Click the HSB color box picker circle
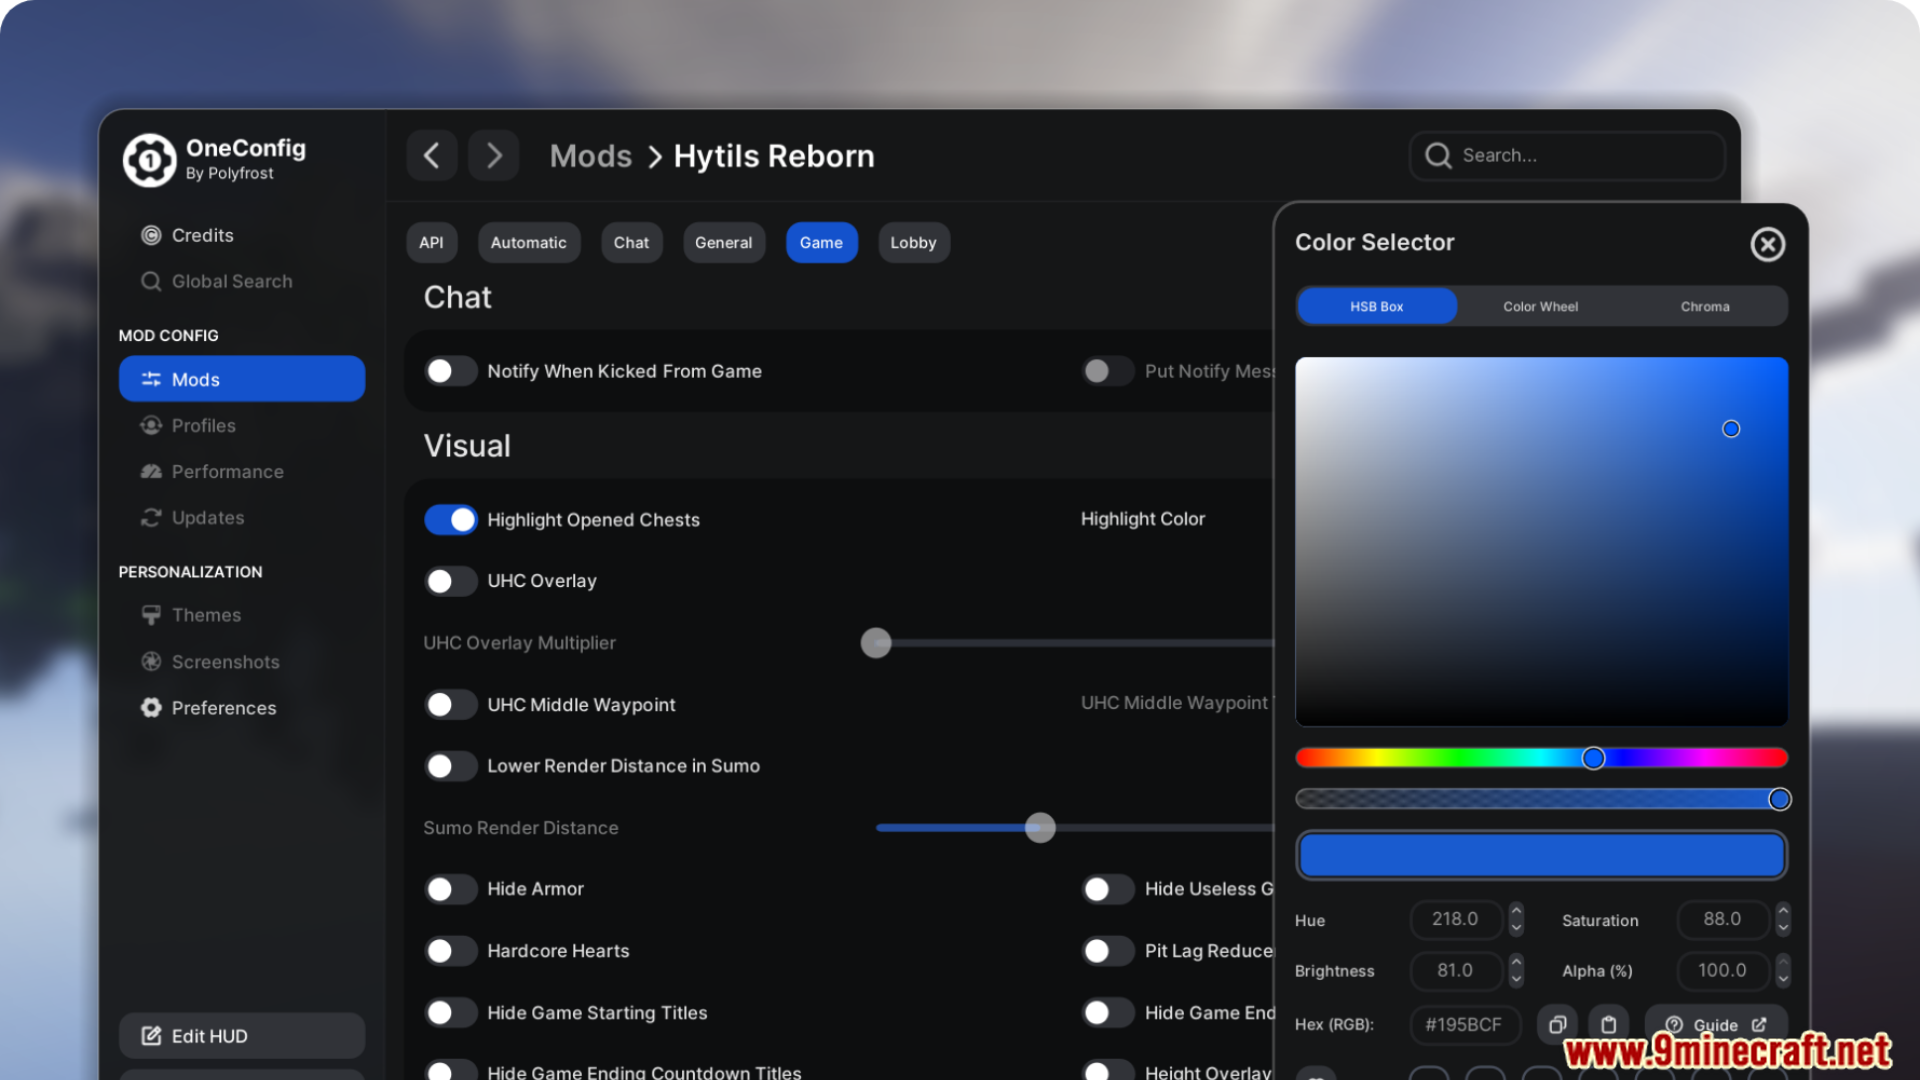The width and height of the screenshot is (1920, 1080). coord(1731,429)
